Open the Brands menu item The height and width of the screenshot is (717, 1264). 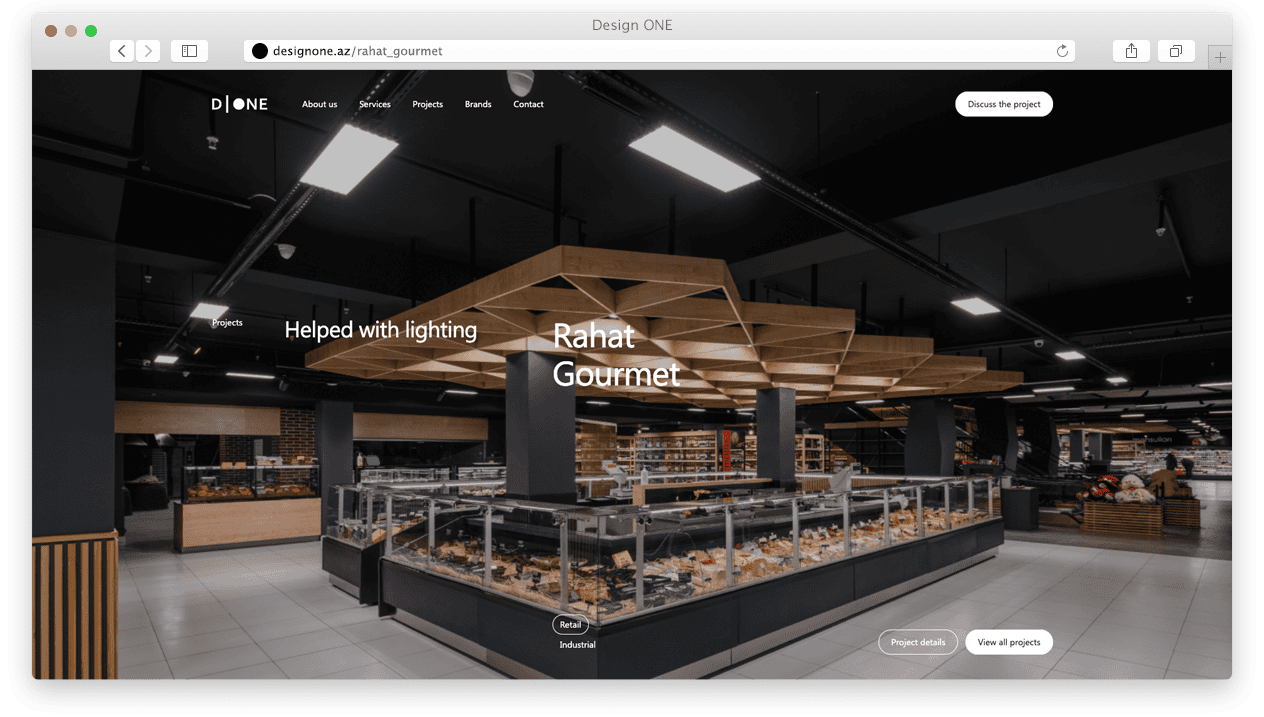[478, 104]
